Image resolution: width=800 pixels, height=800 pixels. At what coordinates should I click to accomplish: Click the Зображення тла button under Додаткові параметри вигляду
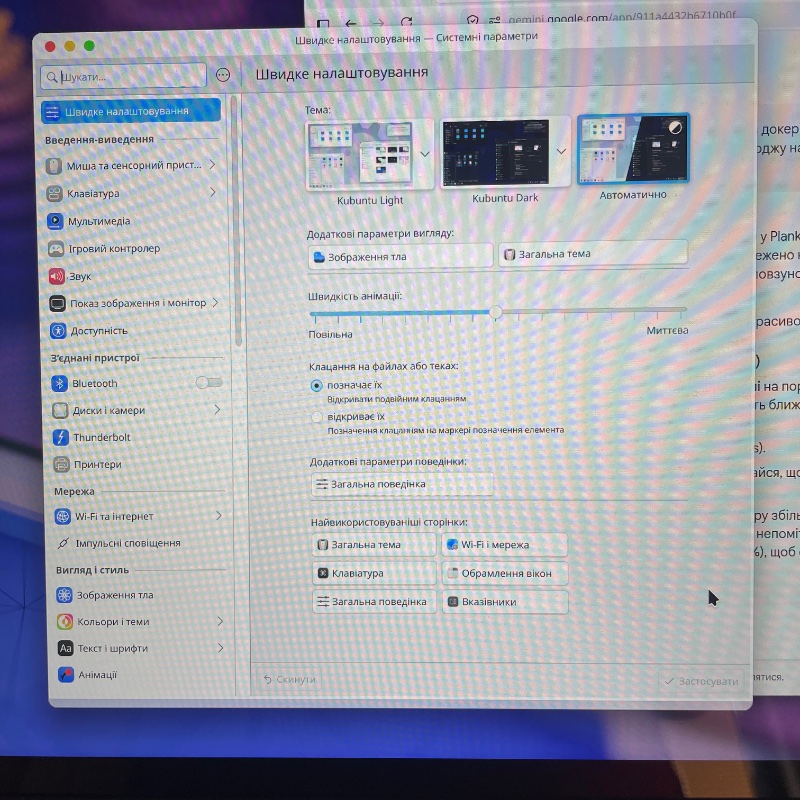tap(401, 257)
